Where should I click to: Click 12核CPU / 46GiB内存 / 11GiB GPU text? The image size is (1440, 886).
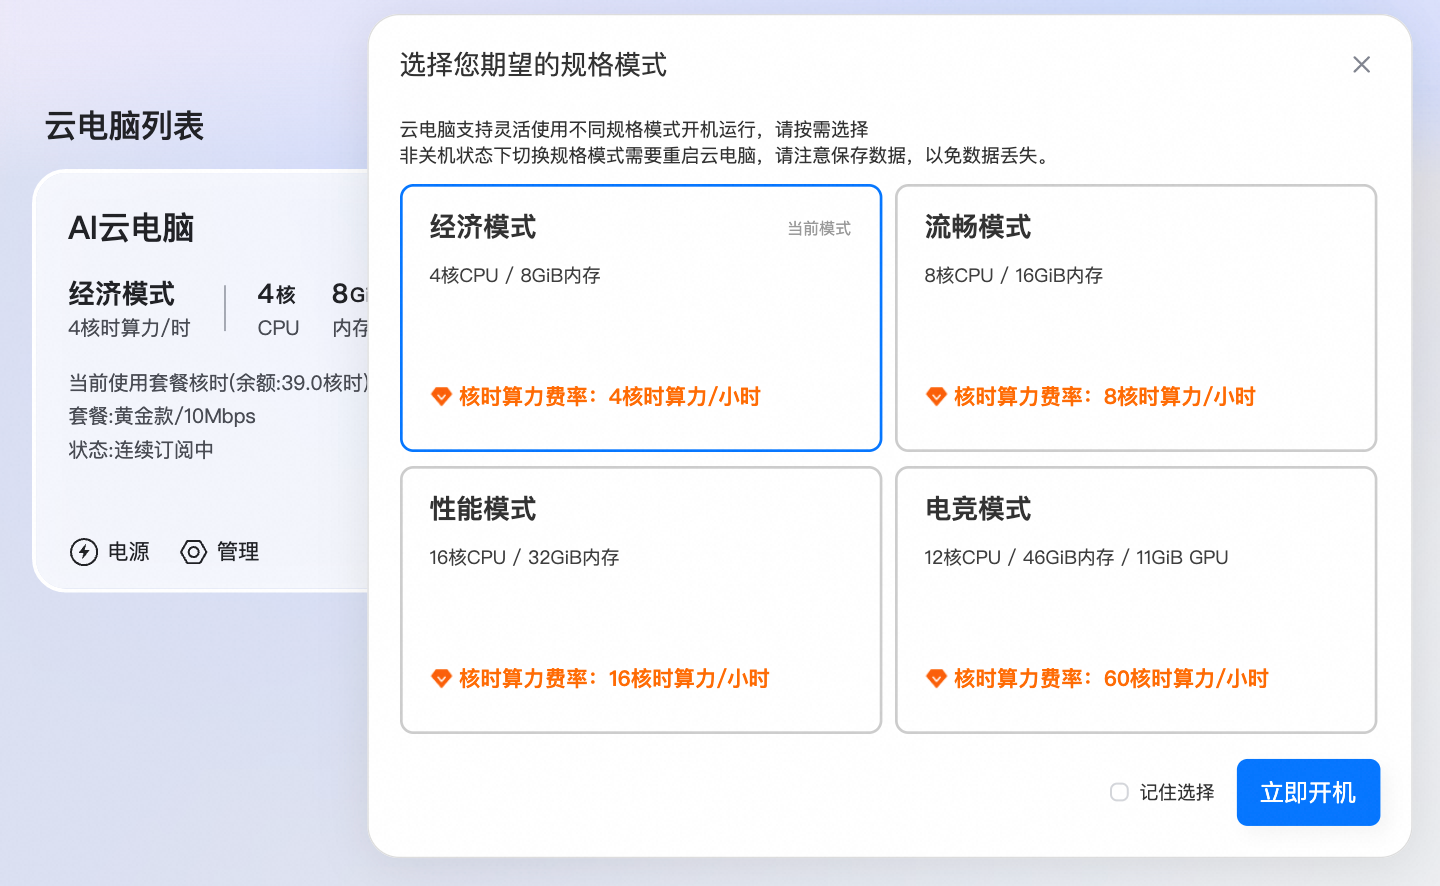(1076, 557)
